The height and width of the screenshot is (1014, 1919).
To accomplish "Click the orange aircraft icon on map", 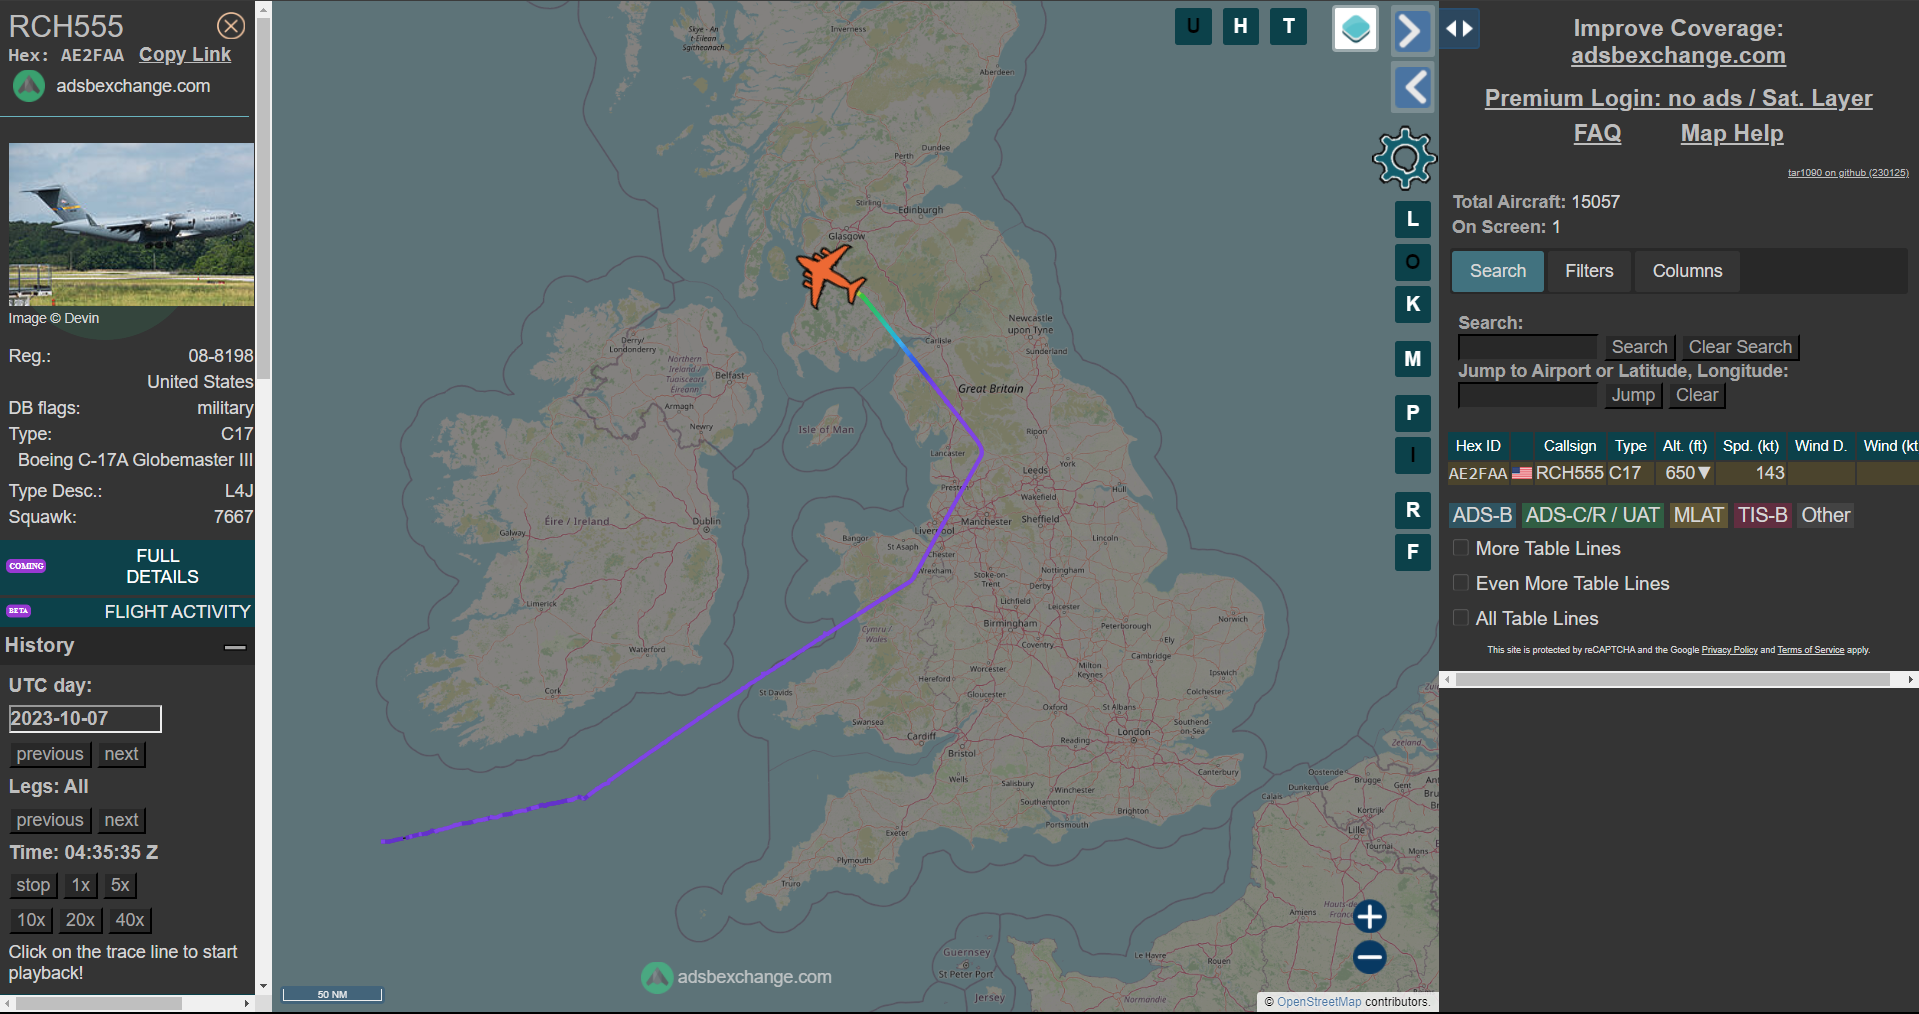I will 829,274.
